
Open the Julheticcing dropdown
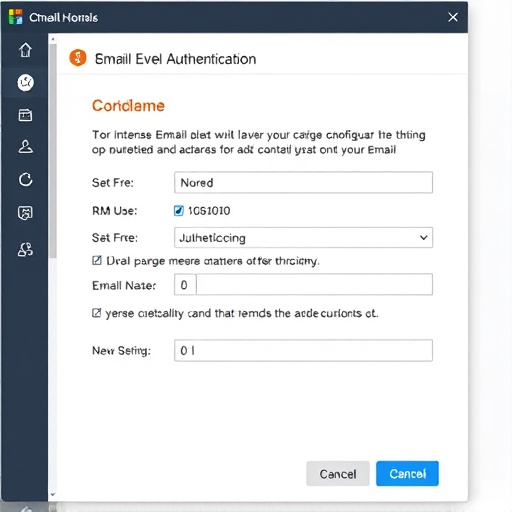point(303,238)
